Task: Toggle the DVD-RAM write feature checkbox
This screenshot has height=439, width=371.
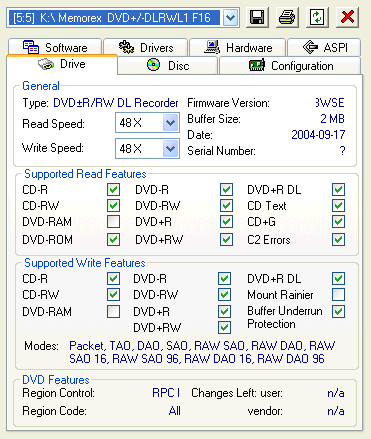Action: (x=113, y=311)
